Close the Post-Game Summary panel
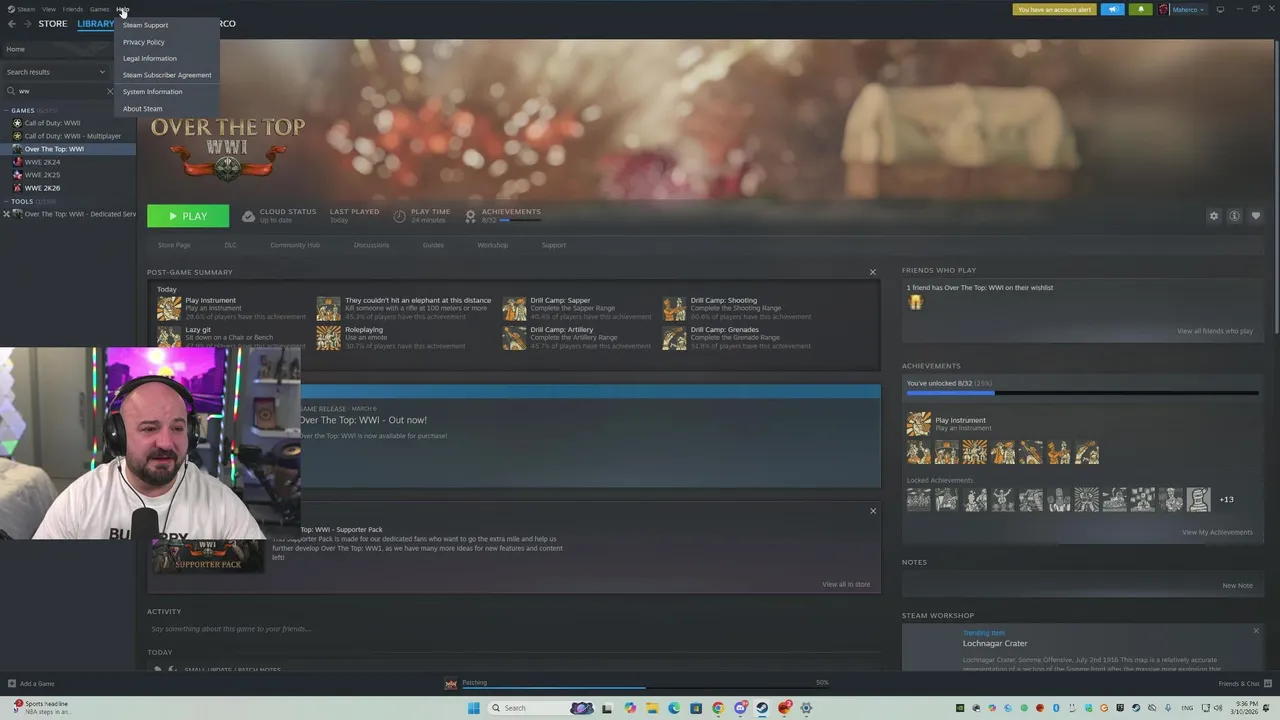Screen dimensions: 1280x720 pos(872,272)
